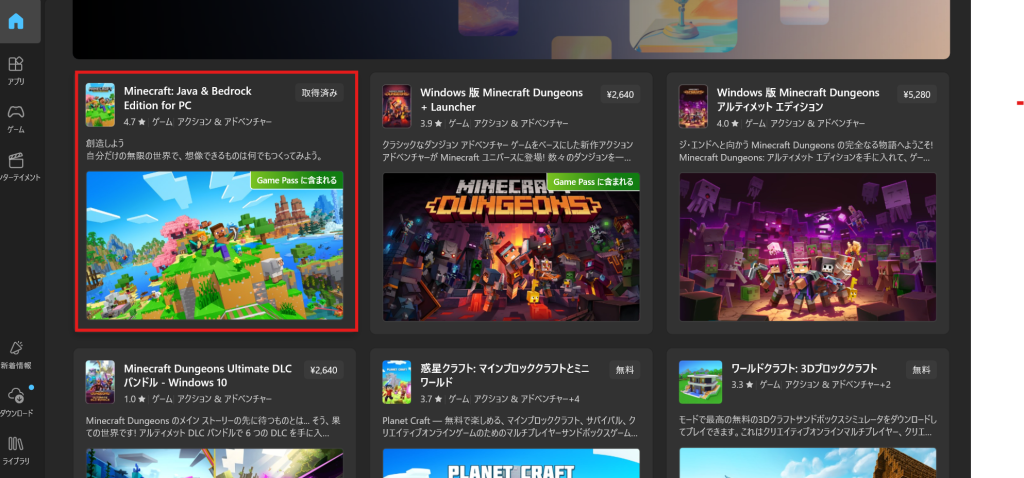Click the Minecraft Java & Bedrock app icon
Viewport: 1024px width, 478px height.
click(100, 105)
